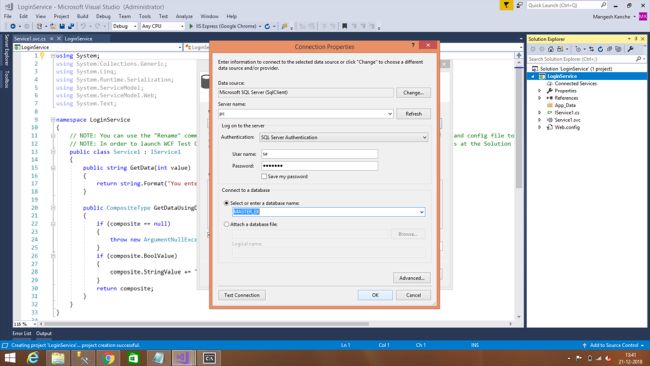Click the Collapse All icon in Solution Explorer

tap(609, 49)
